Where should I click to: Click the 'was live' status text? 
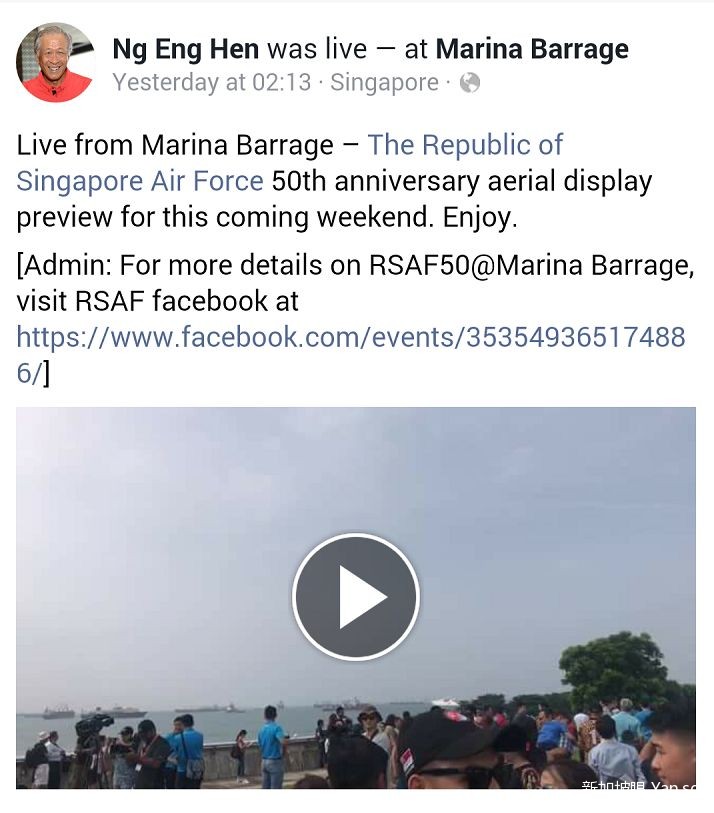click(x=317, y=49)
